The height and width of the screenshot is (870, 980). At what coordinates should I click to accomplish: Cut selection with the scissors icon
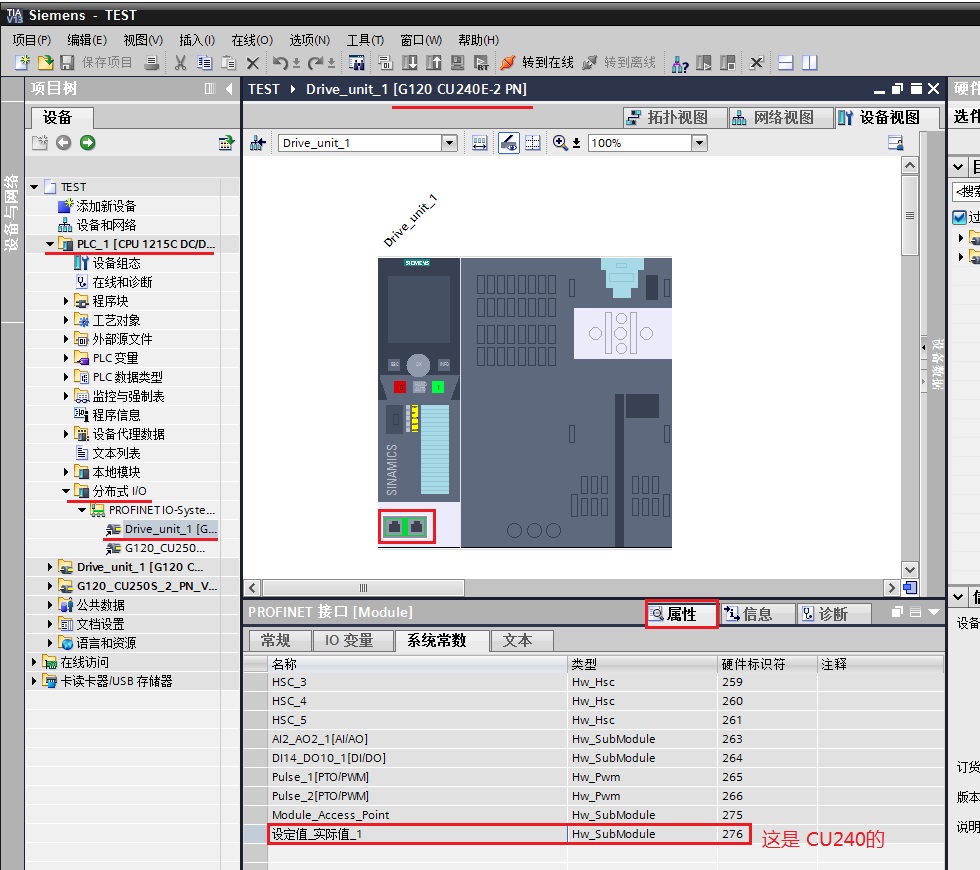pos(181,62)
